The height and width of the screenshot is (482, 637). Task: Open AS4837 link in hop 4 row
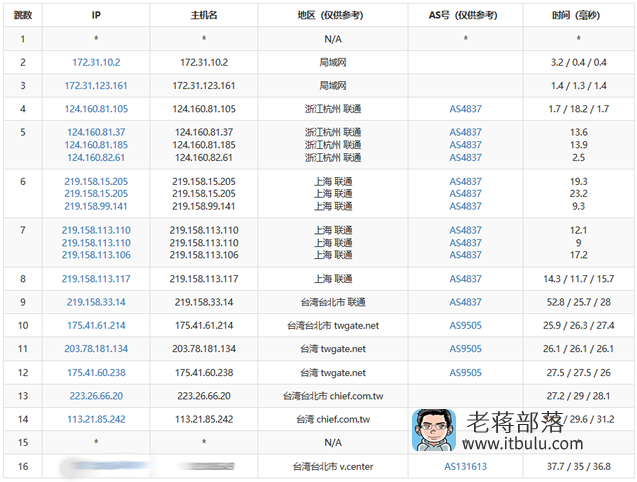tap(466, 109)
